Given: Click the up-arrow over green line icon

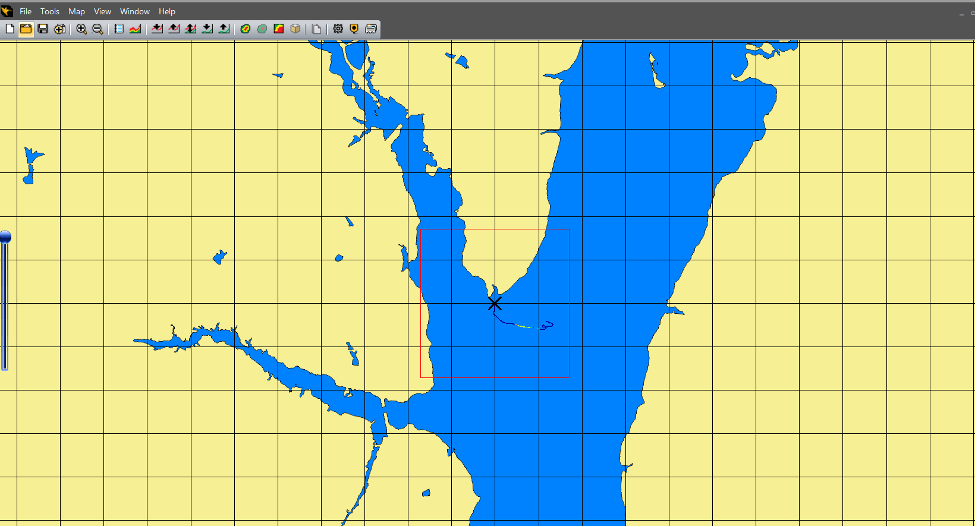Looking at the screenshot, I should click(224, 29).
